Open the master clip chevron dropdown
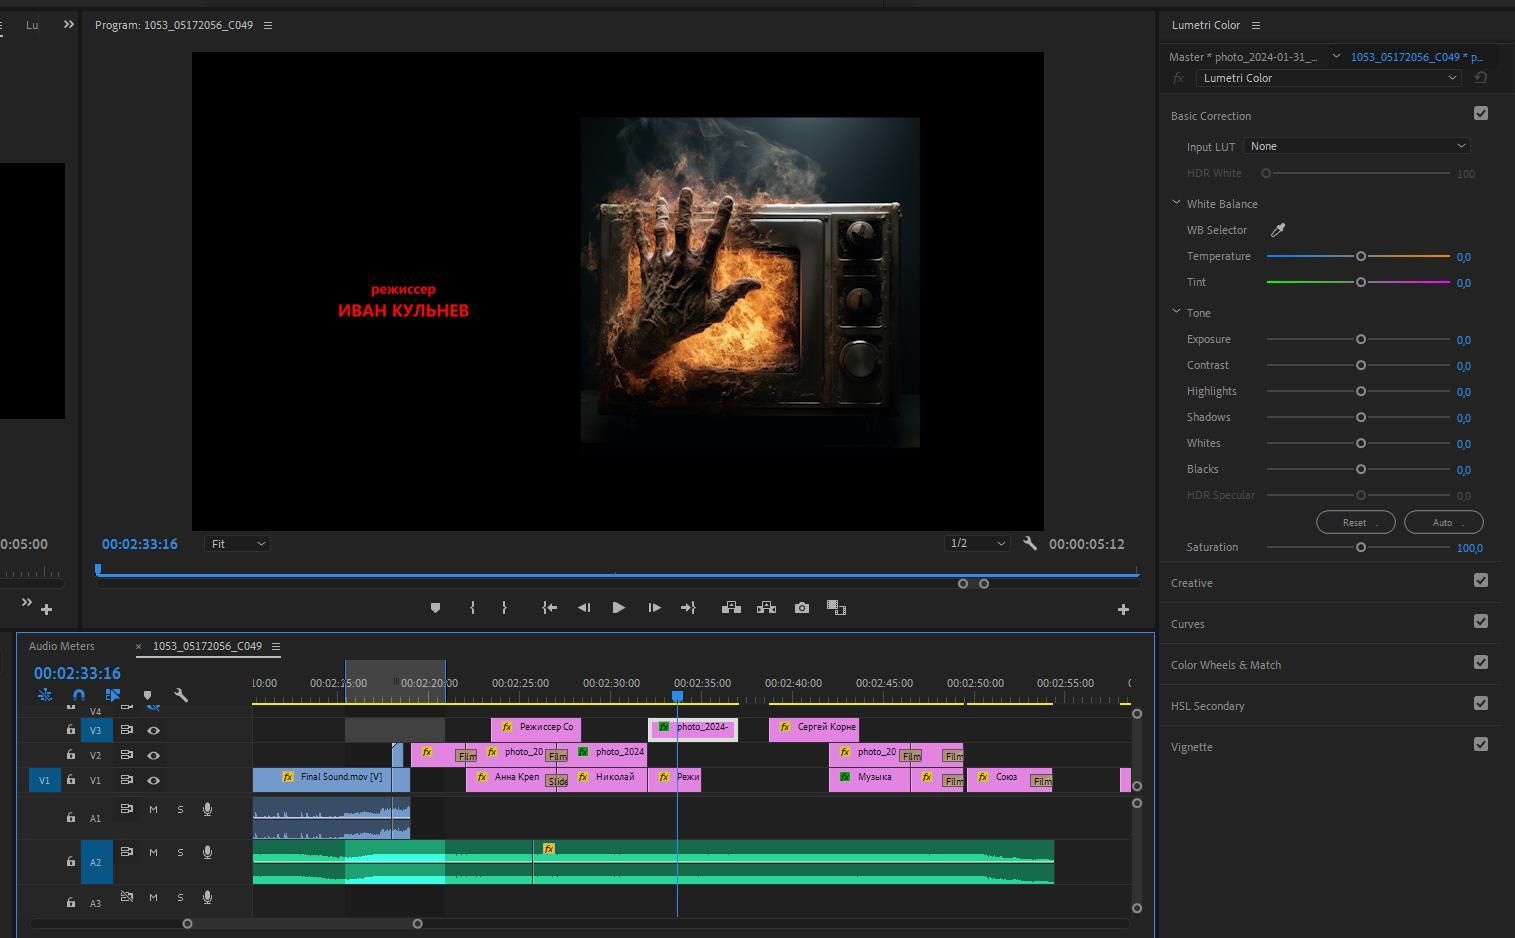The image size is (1515, 938). pyautogui.click(x=1336, y=56)
